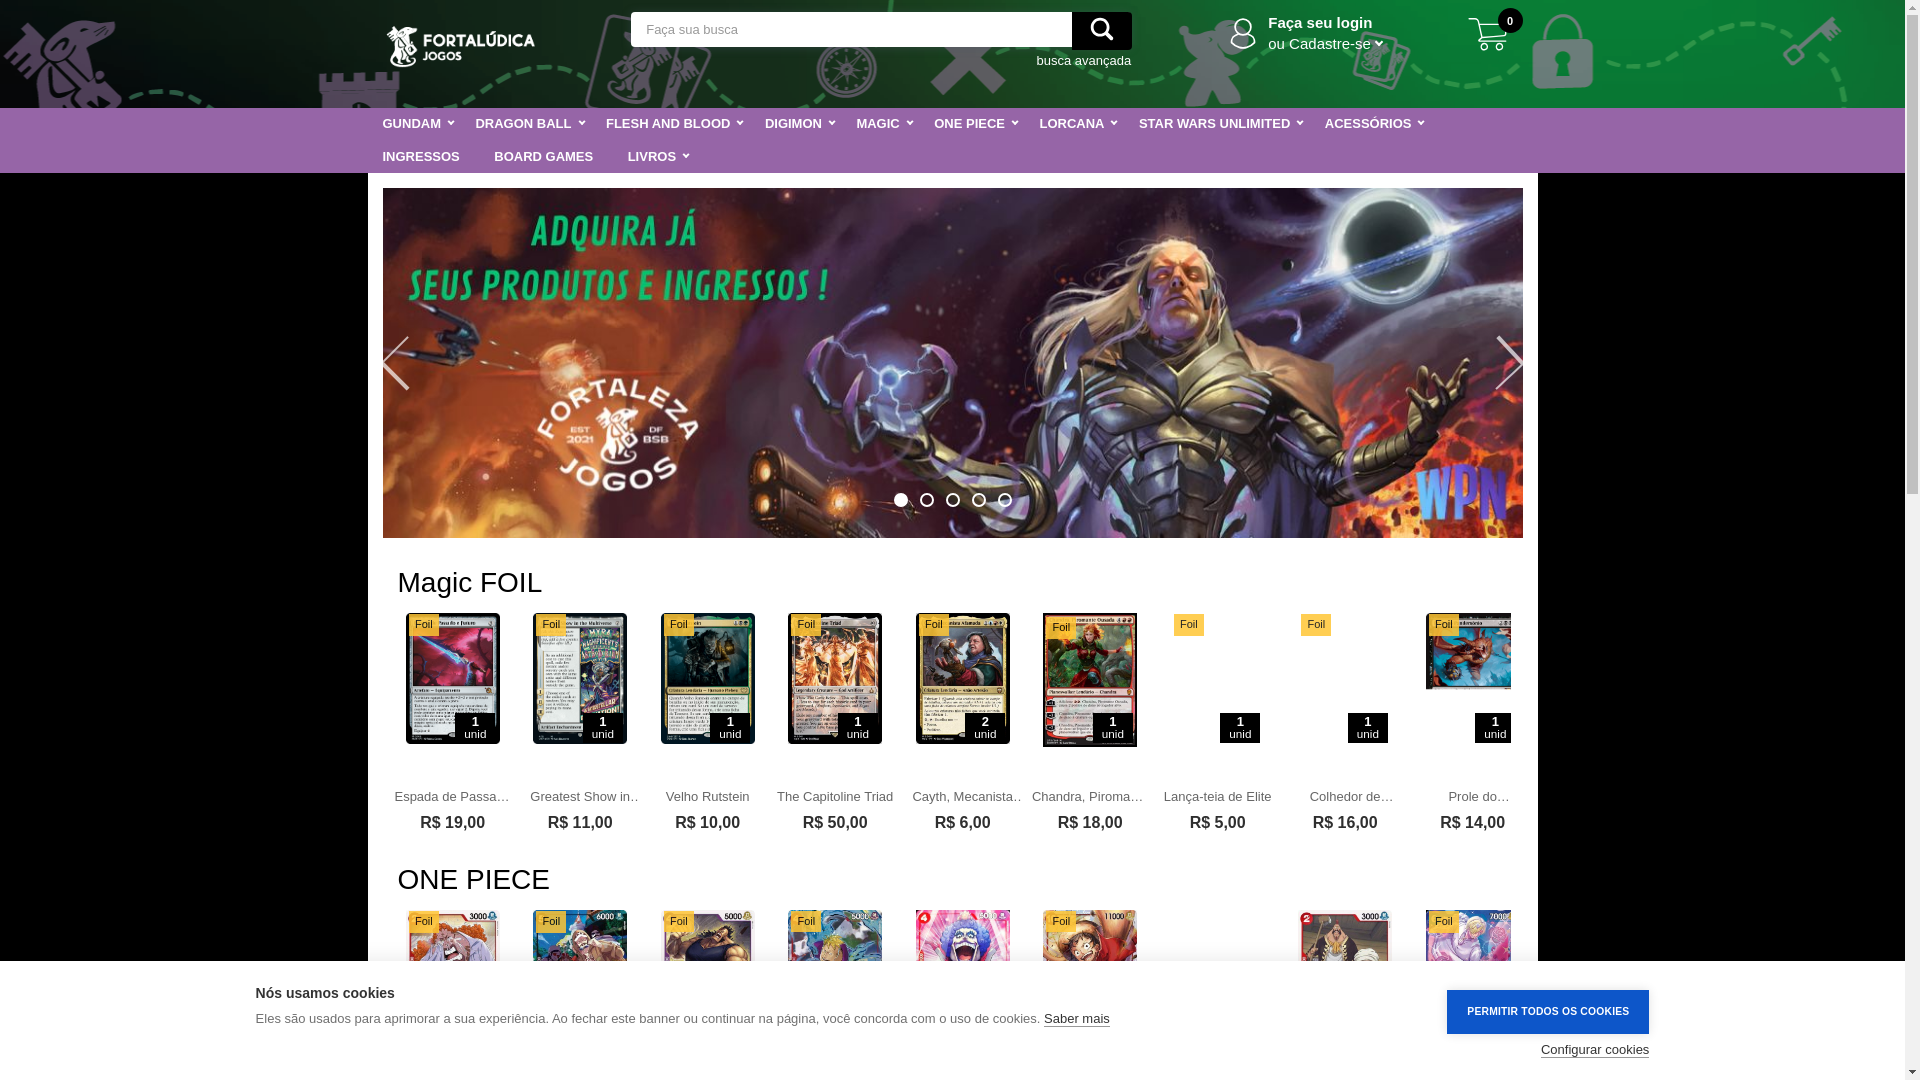Viewport: 1920px width, 1080px height.
Task: Open Cayth, Mecanista card thumbnail
Action: [962, 678]
